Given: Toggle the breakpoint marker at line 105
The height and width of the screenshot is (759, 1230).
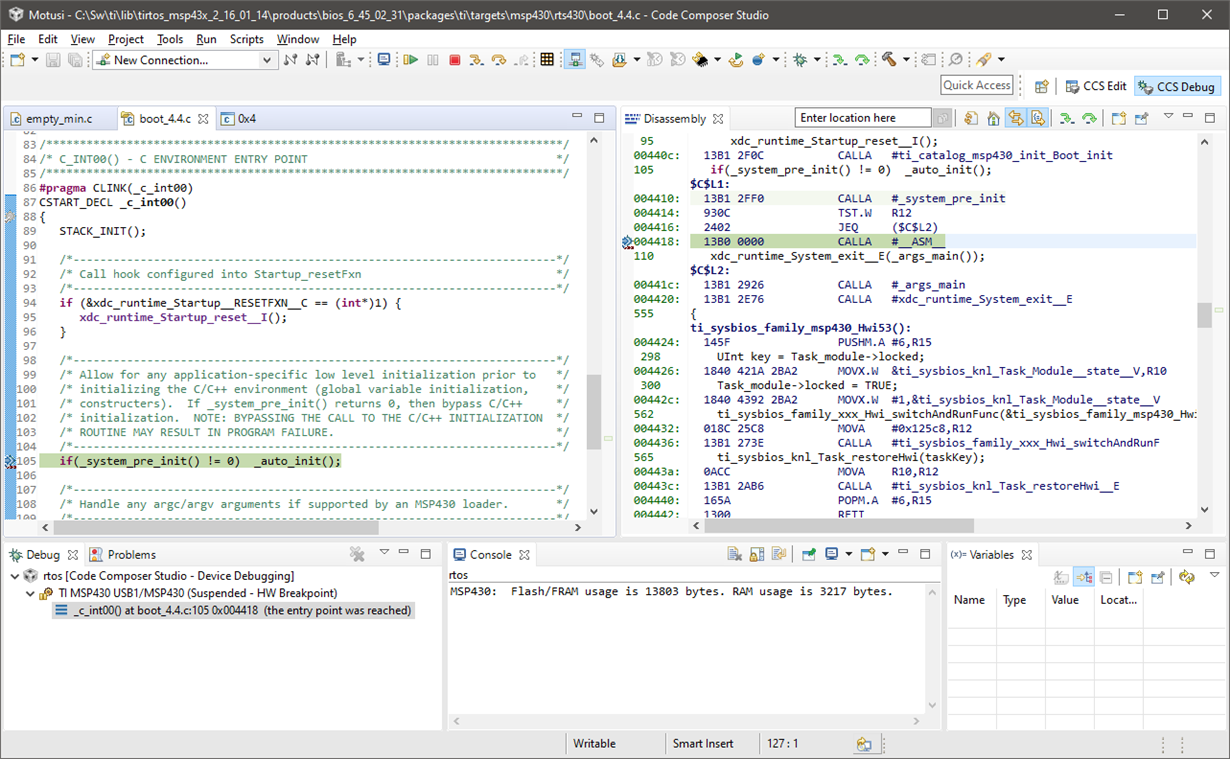Looking at the screenshot, I should tap(10, 461).
